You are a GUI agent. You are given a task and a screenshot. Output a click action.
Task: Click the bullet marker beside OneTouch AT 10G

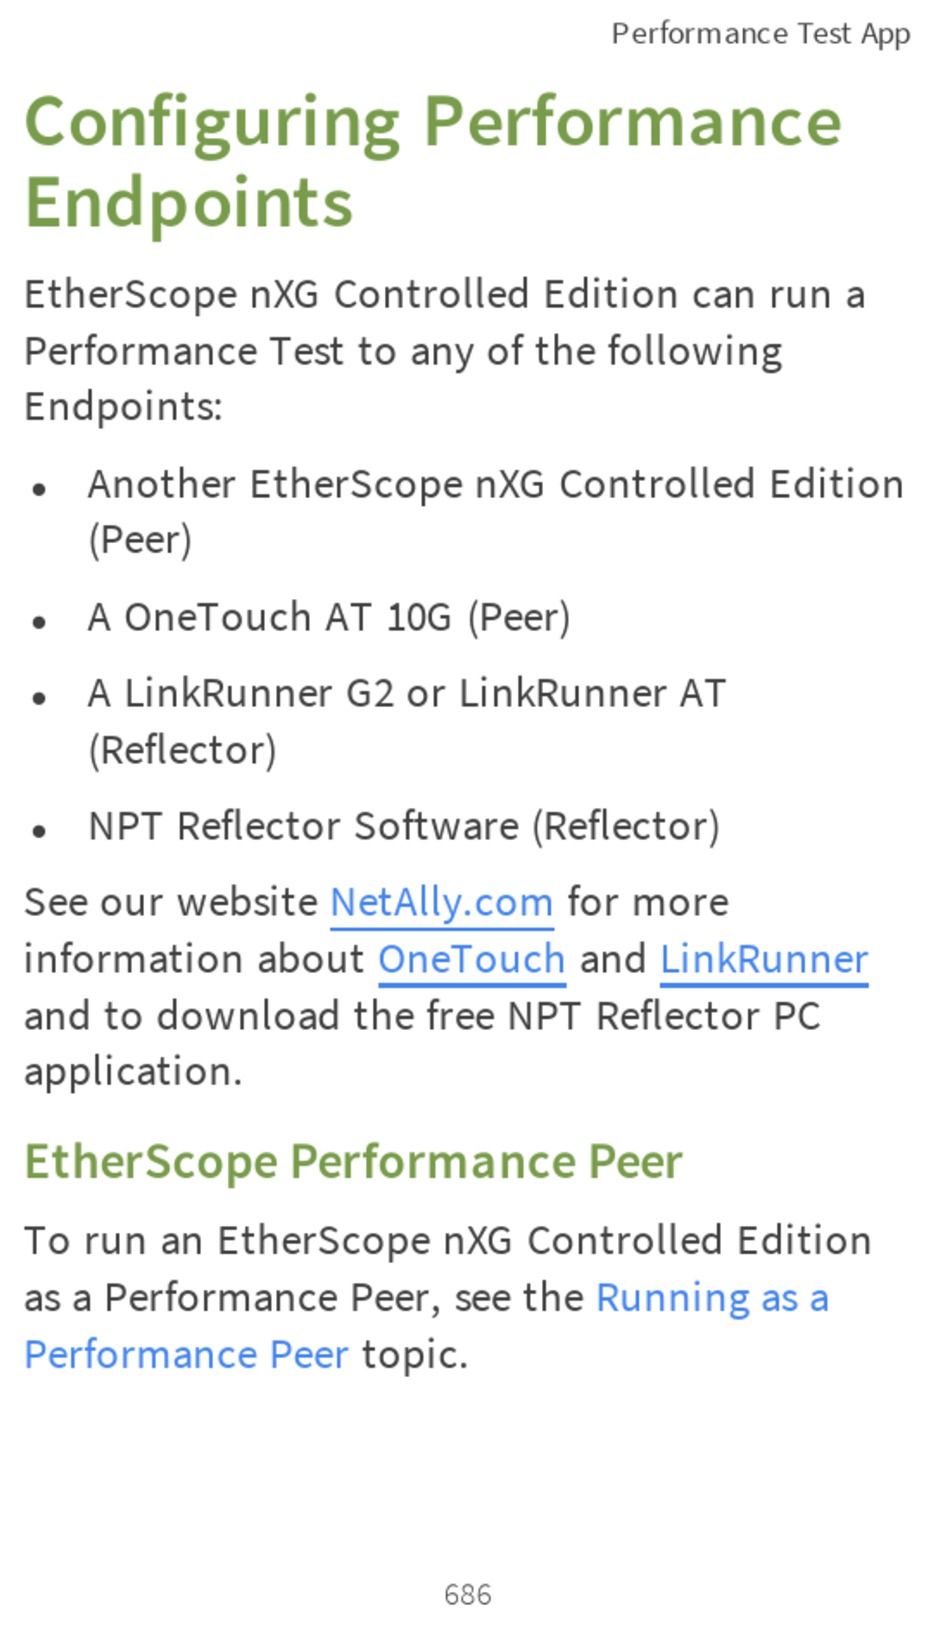(39, 622)
